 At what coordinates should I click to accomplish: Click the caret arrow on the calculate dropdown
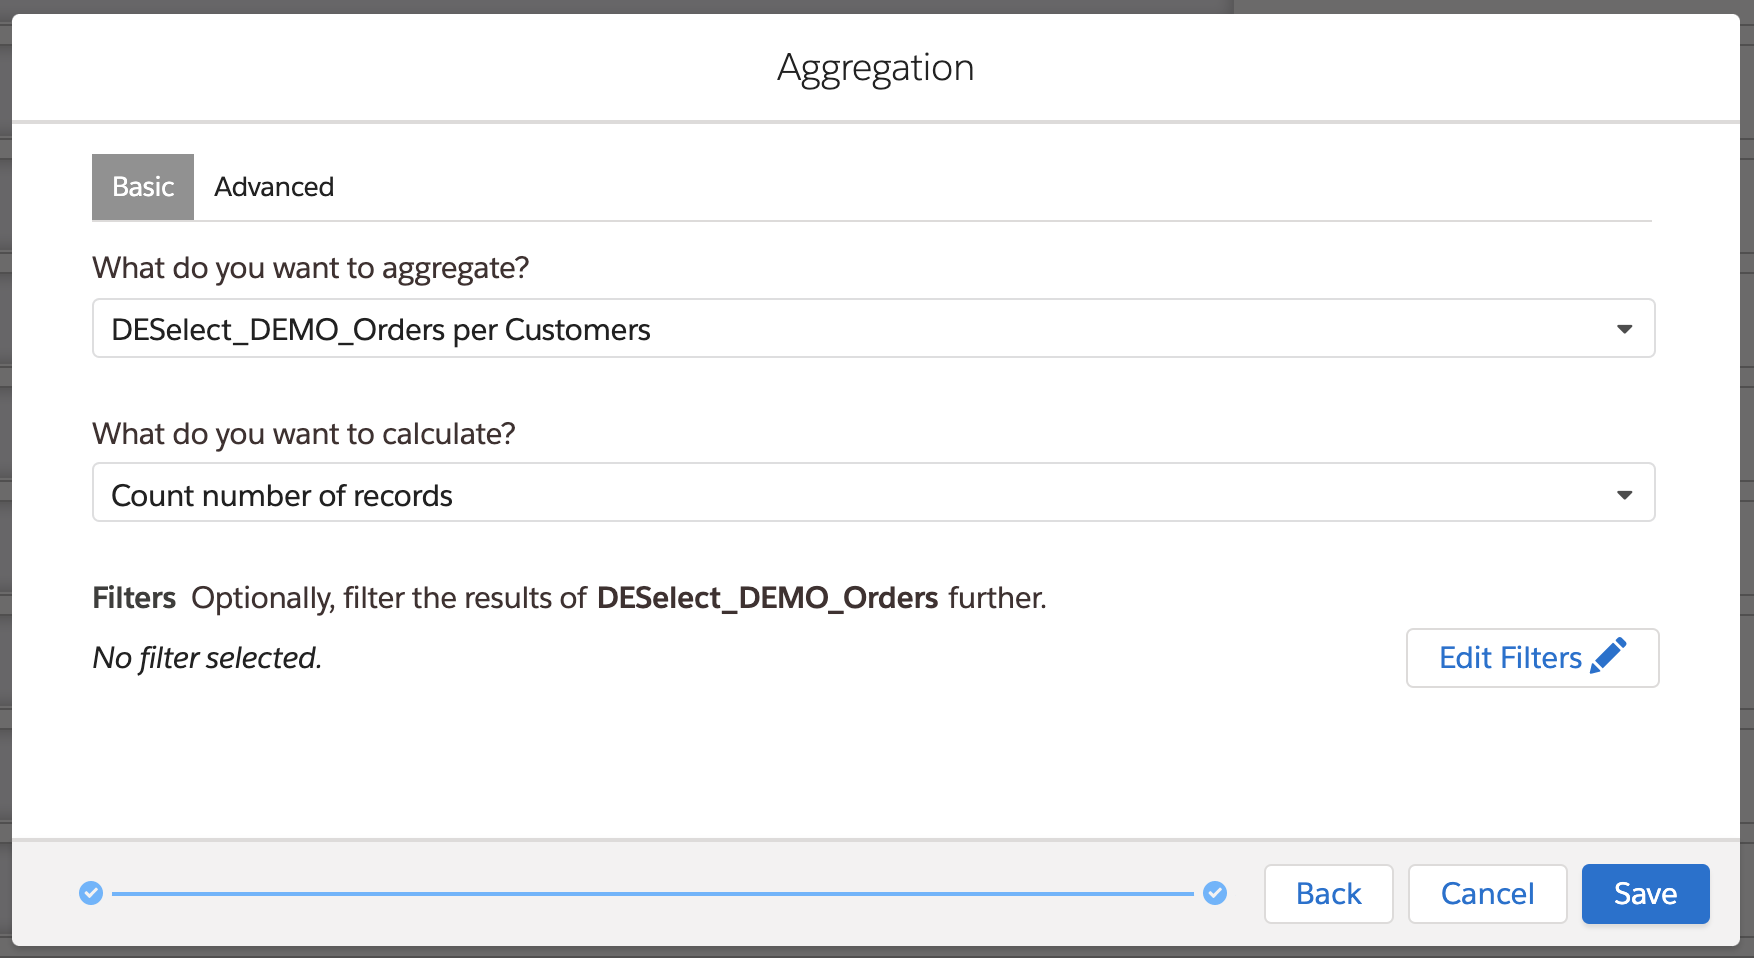[x=1624, y=494]
